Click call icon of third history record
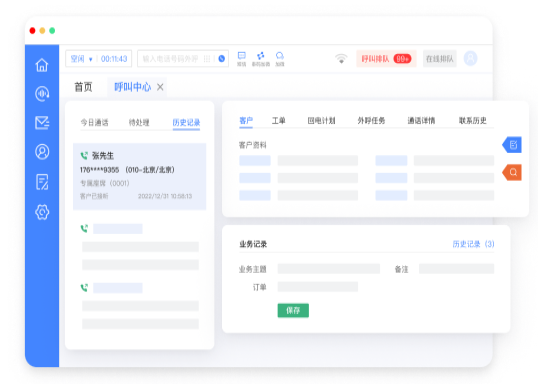Viewport: 538px width, 384px height. (x=84, y=288)
